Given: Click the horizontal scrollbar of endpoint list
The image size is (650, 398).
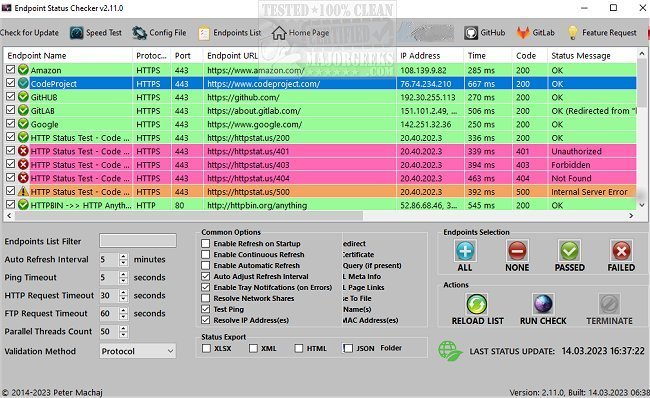Looking at the screenshot, I should pos(189,216).
